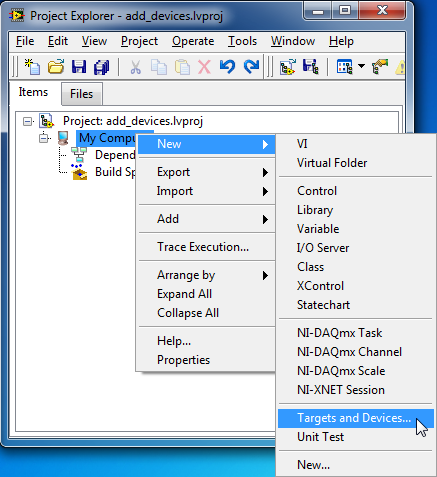Open the Tools menu

[242, 41]
